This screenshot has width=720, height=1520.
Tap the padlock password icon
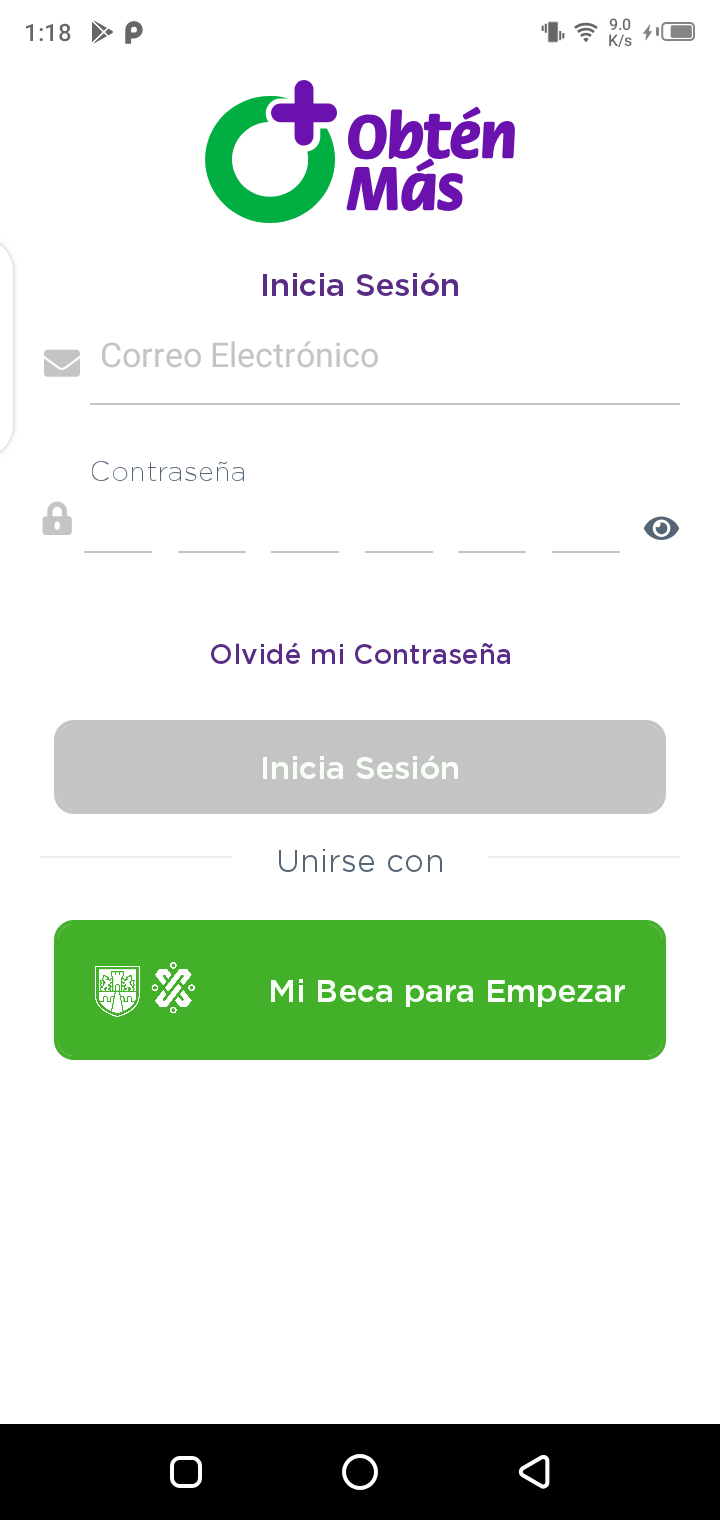click(57, 519)
